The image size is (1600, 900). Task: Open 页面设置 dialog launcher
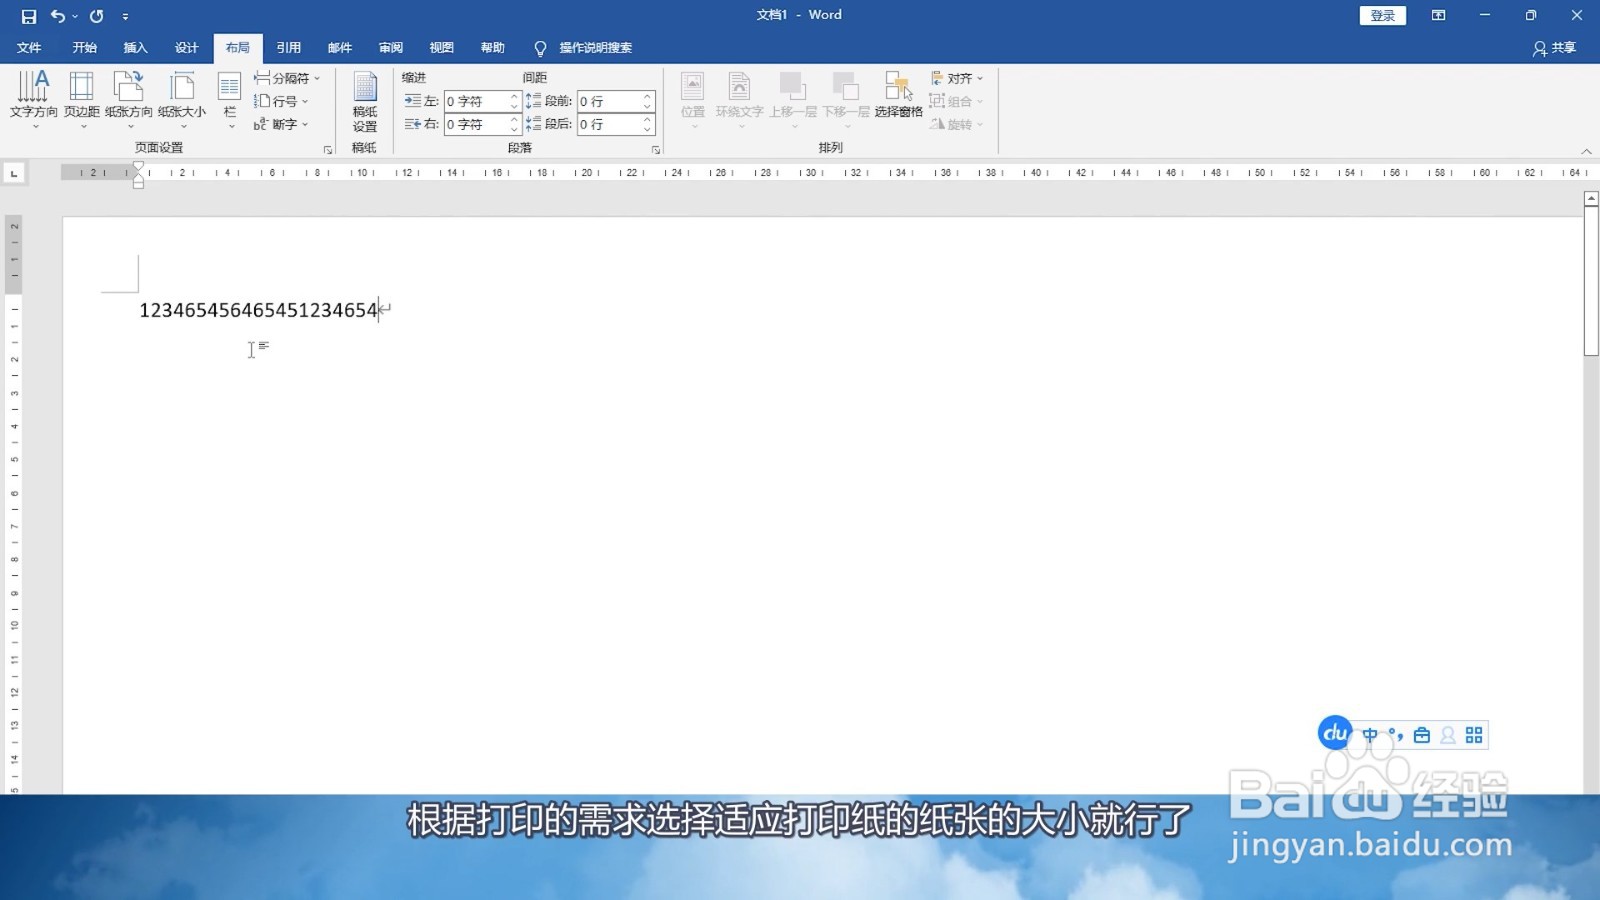[327, 149]
